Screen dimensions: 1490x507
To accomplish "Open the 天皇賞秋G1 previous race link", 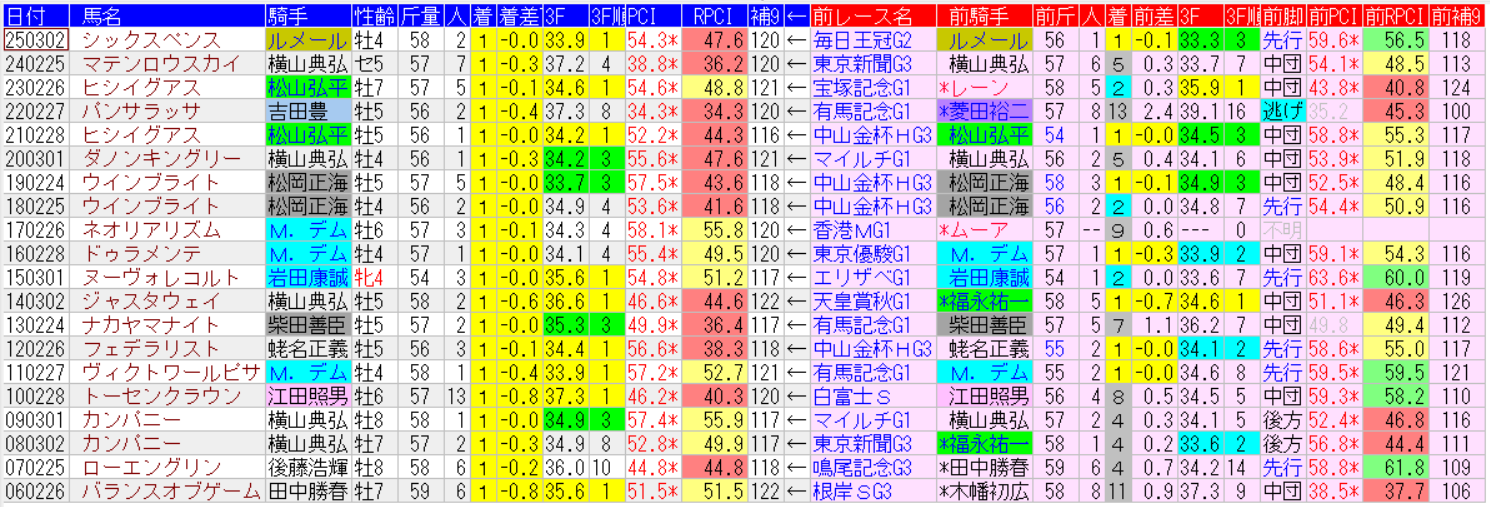I will coord(860,301).
